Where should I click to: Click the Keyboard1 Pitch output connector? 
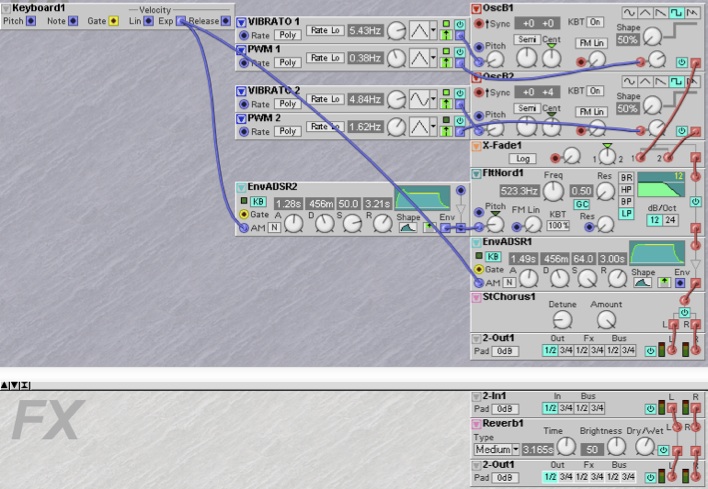click(31, 21)
